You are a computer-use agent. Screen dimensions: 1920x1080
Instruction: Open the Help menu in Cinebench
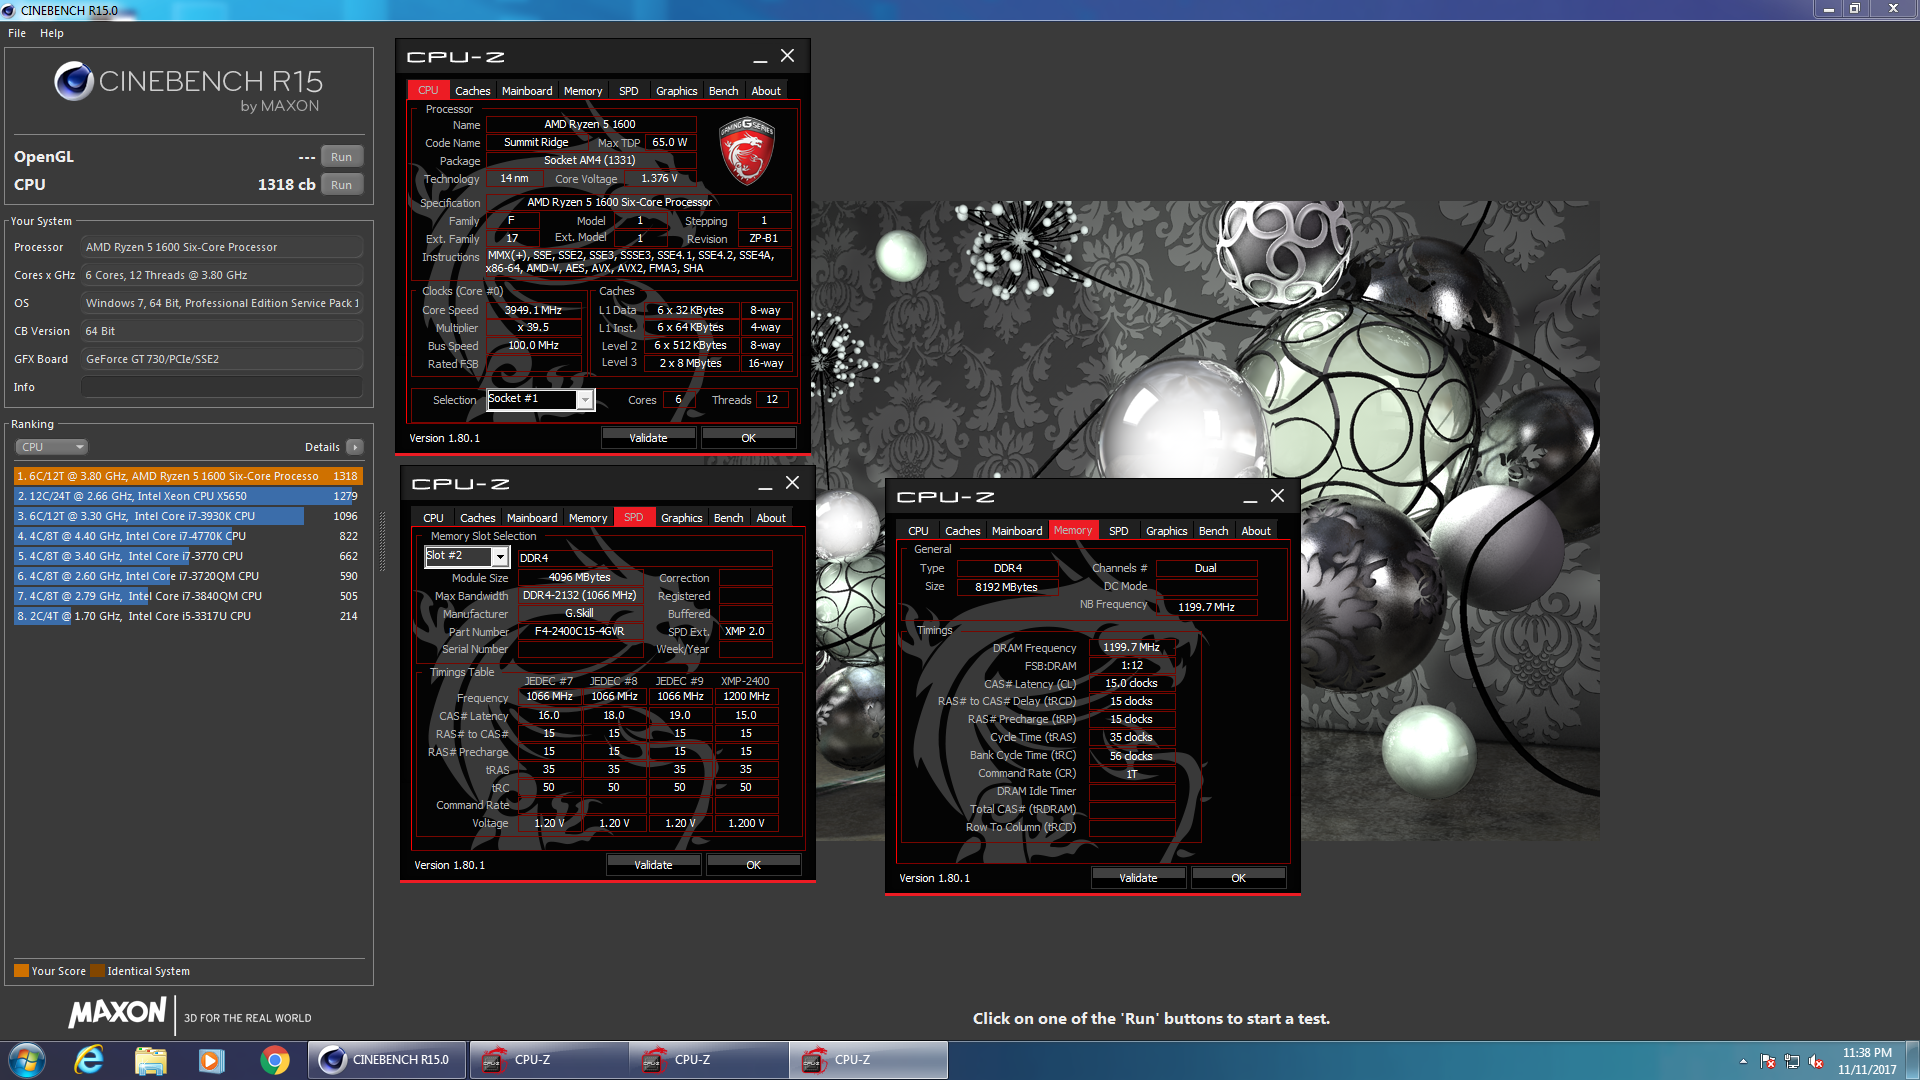coord(52,33)
